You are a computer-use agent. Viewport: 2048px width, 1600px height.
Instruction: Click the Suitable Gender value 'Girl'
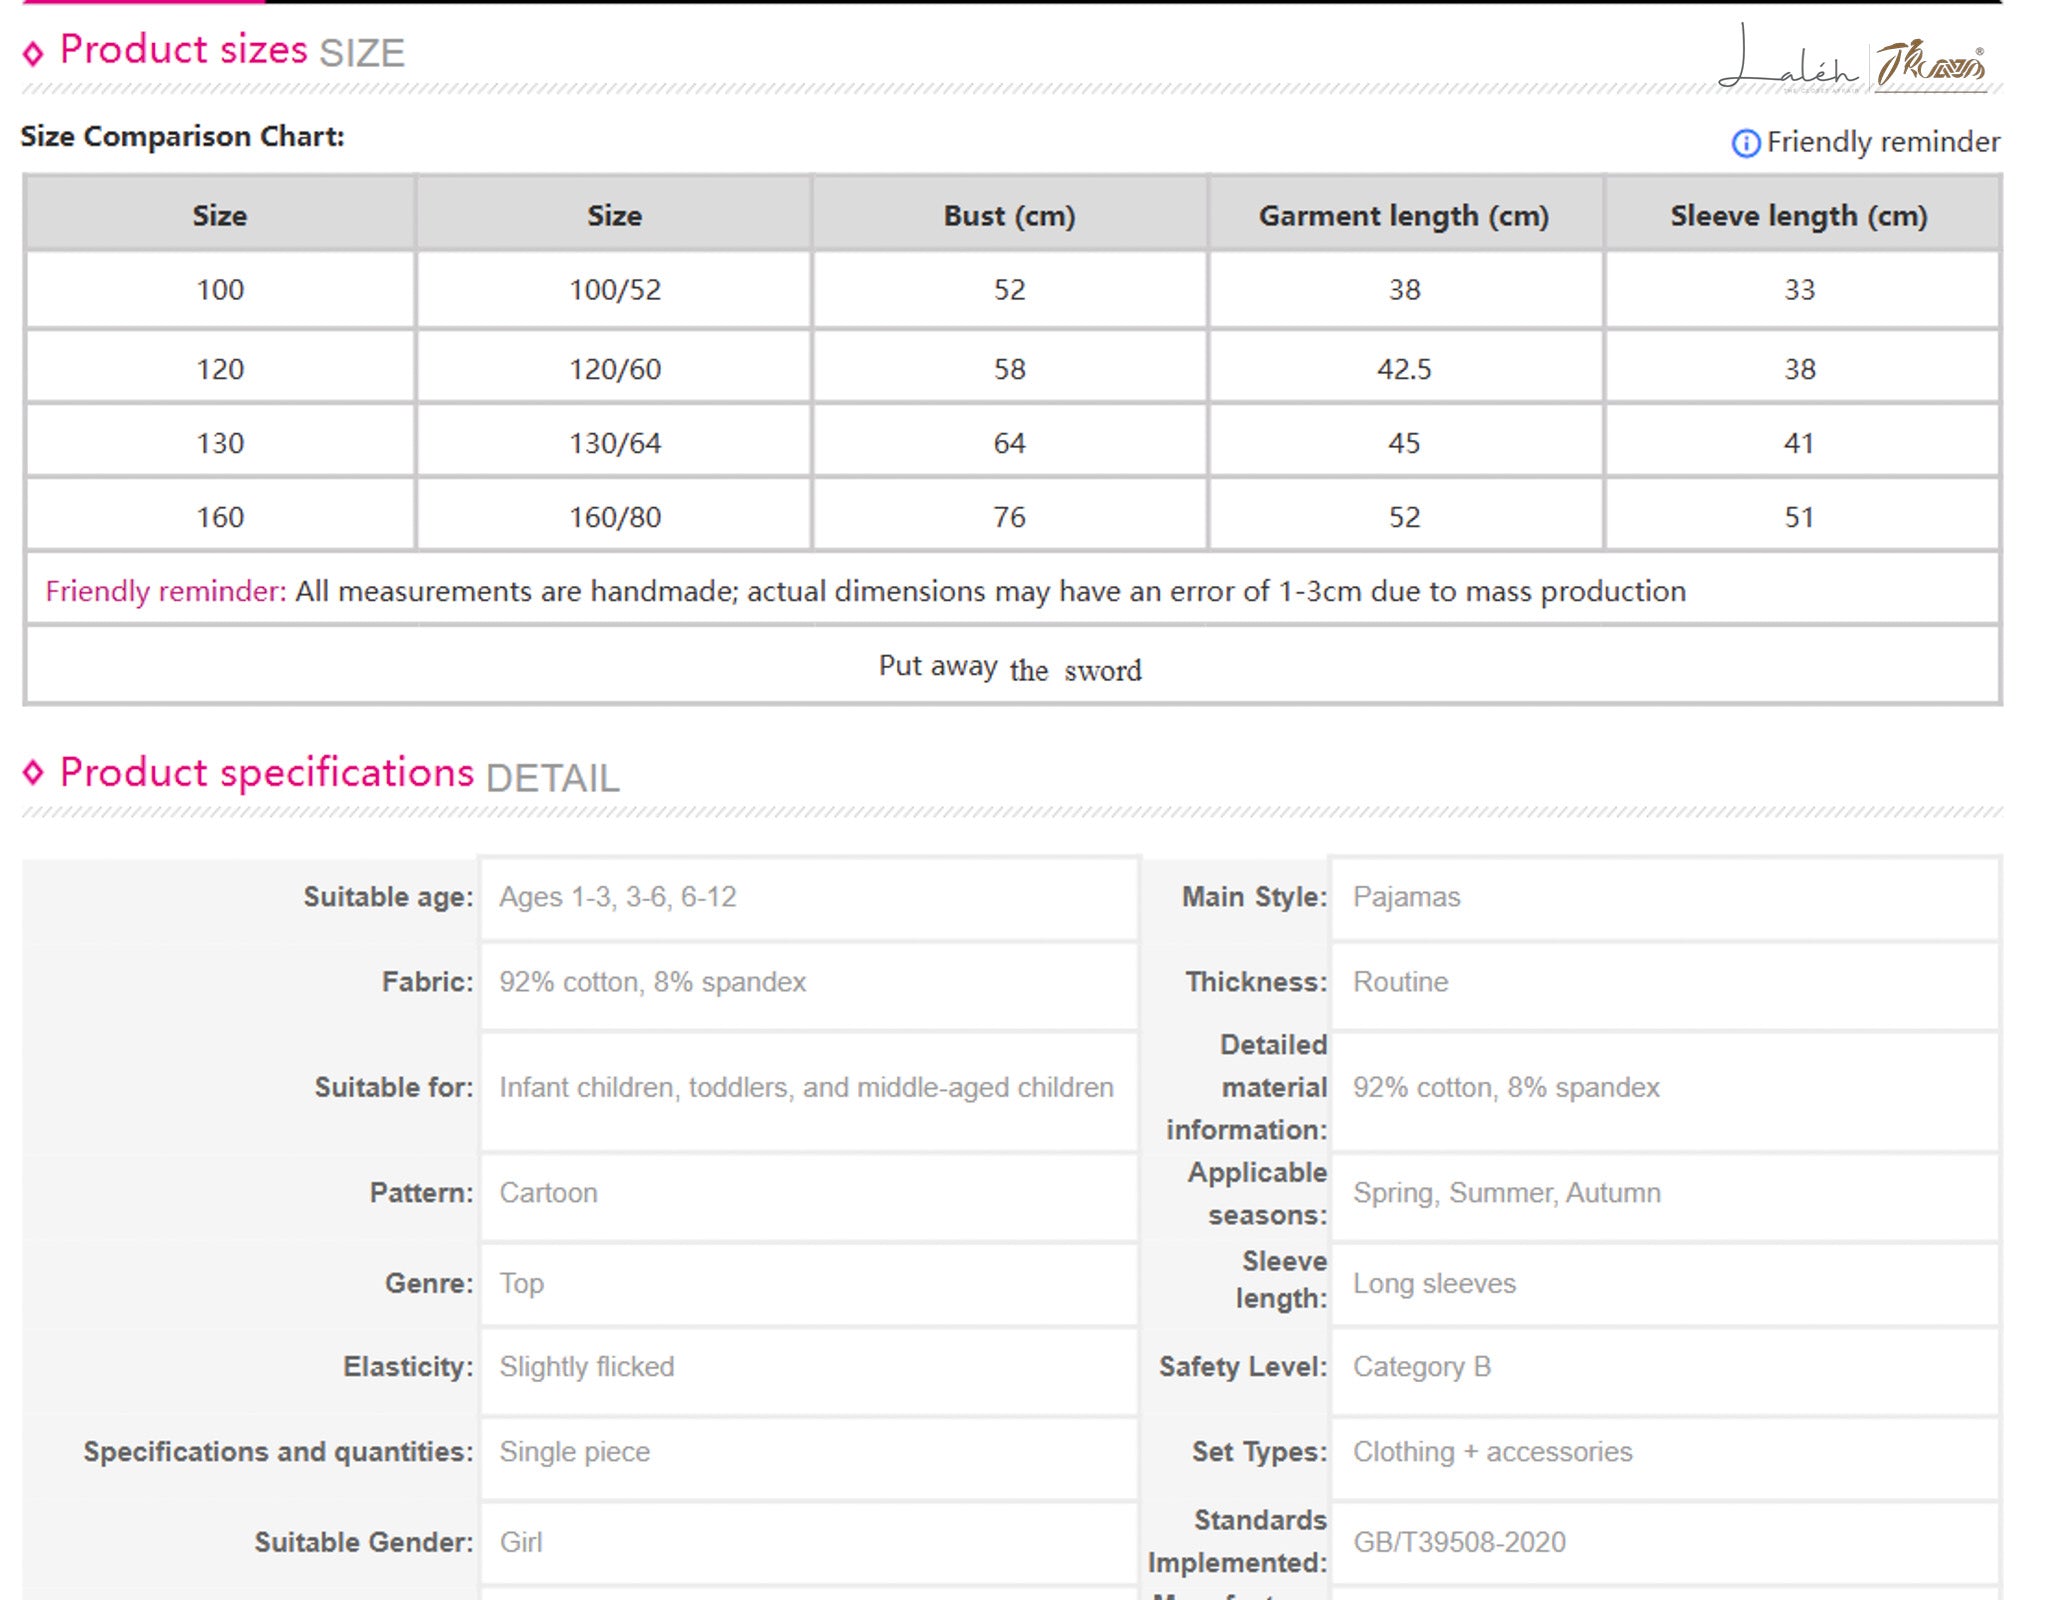pyautogui.click(x=521, y=1542)
